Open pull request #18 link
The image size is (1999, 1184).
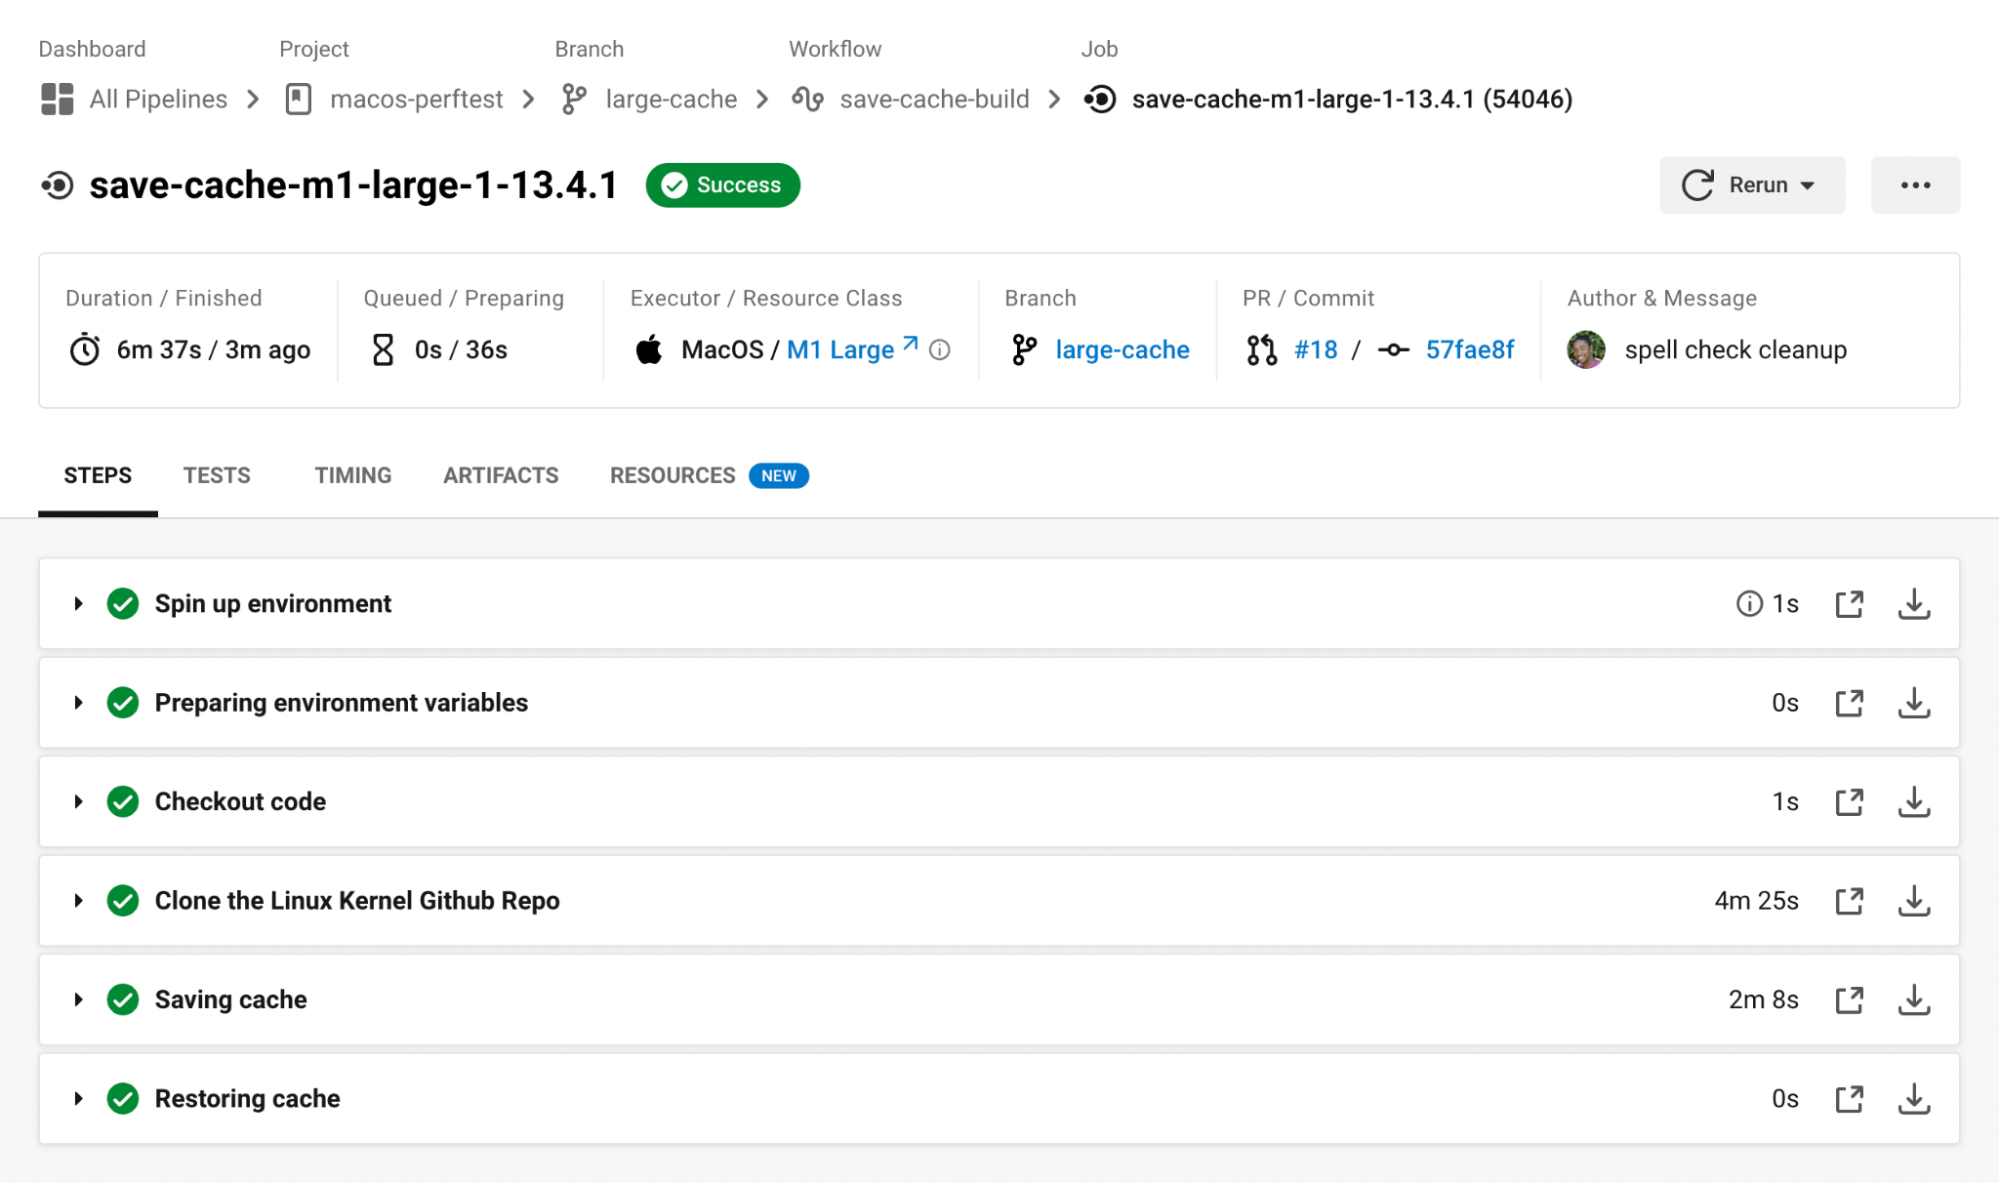(1315, 349)
